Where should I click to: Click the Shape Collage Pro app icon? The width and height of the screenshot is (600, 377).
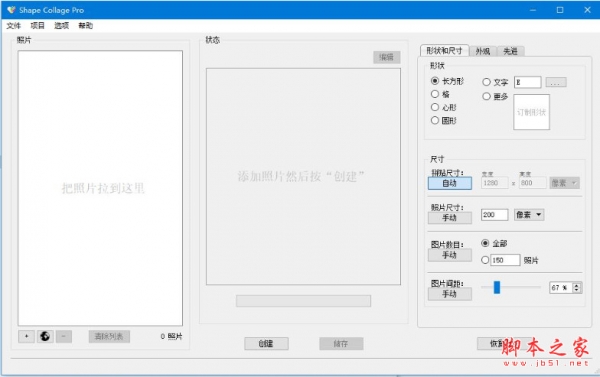pos(11,10)
